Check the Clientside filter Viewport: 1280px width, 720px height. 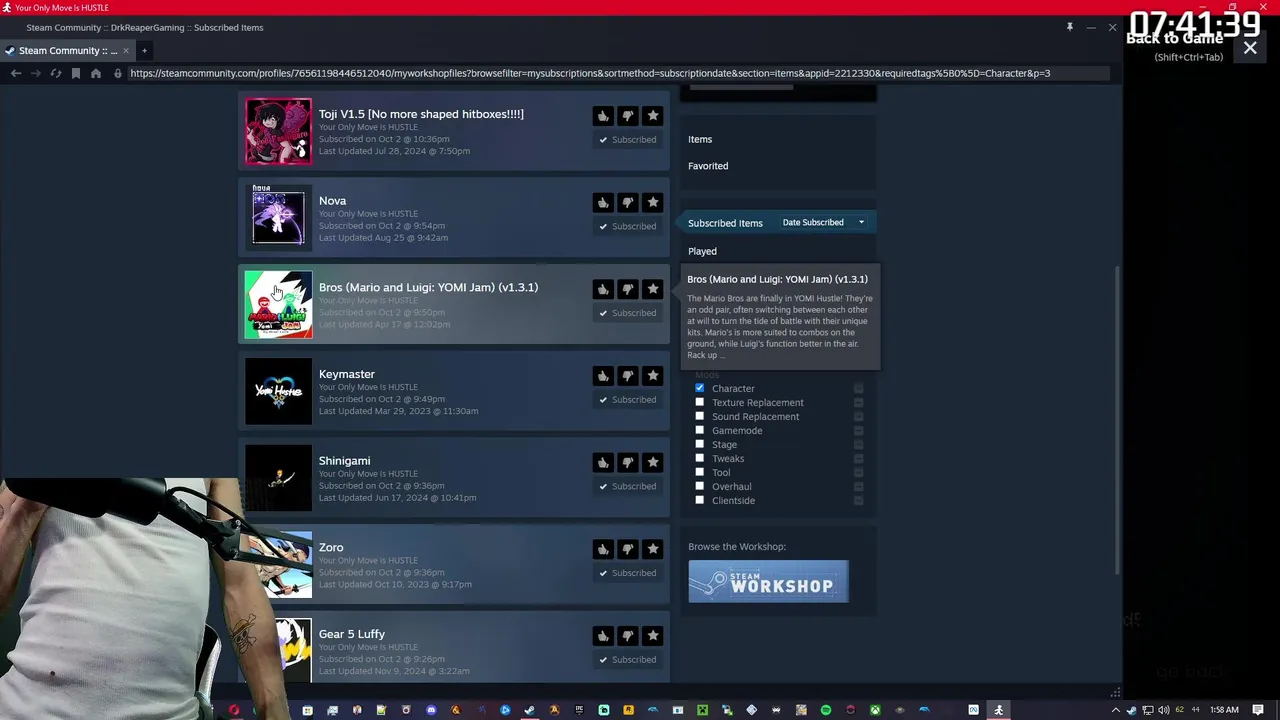pyautogui.click(x=699, y=500)
